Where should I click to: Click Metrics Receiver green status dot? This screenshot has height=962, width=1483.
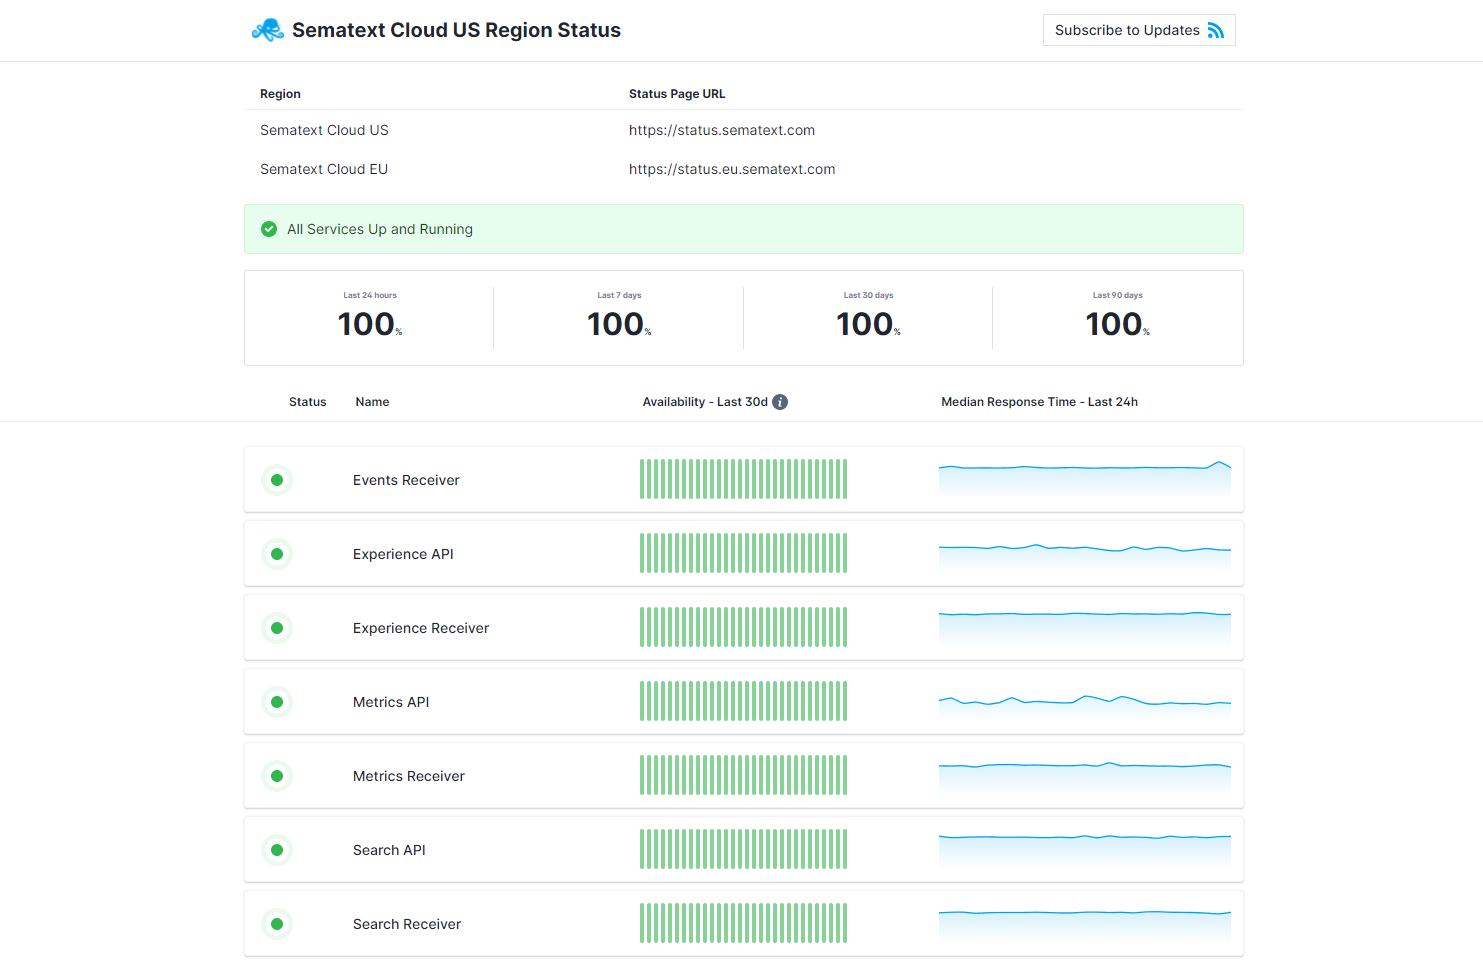tap(277, 776)
